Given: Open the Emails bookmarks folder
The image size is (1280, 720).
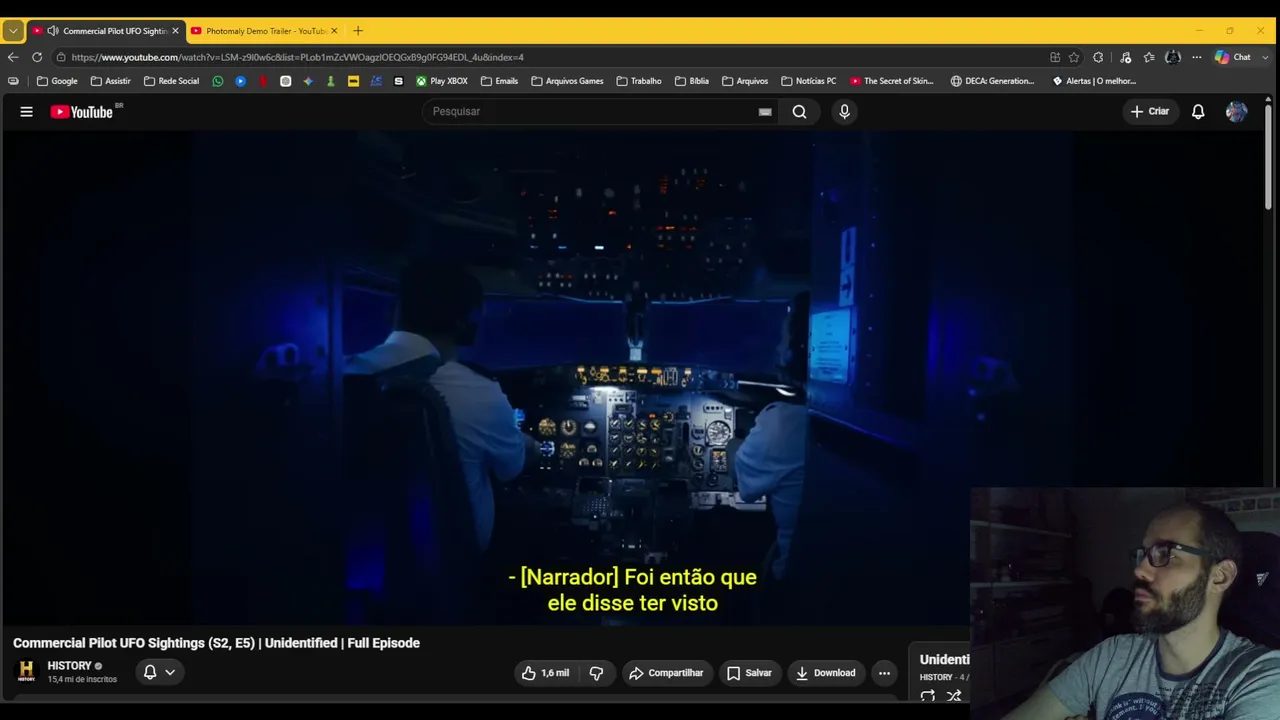Looking at the screenshot, I should coord(499,81).
